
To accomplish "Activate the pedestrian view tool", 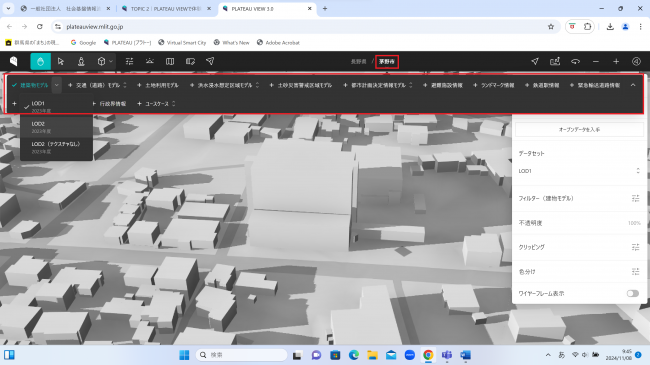I will pos(81,61).
